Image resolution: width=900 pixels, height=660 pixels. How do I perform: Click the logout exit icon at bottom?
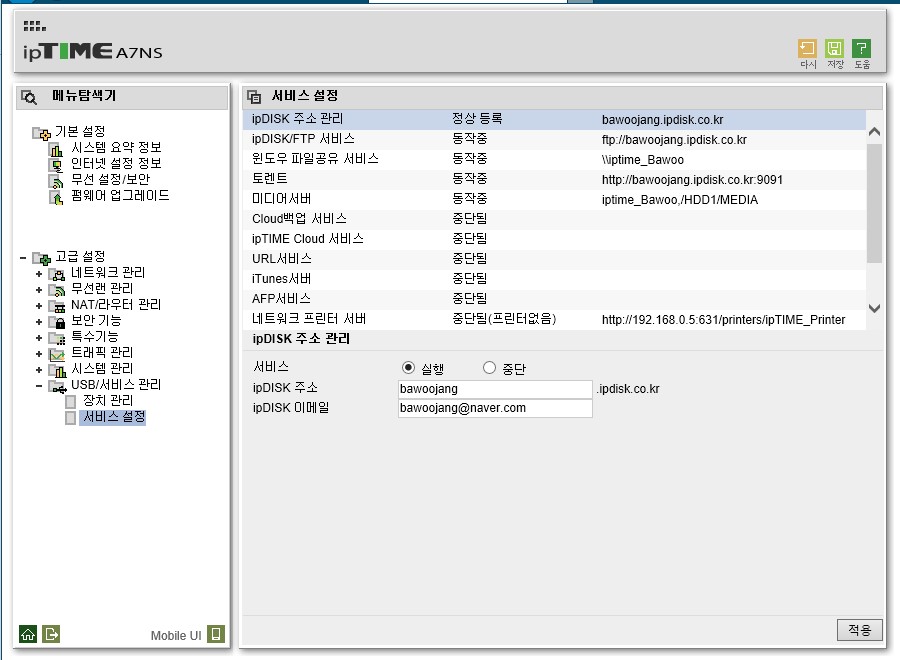click(x=51, y=634)
